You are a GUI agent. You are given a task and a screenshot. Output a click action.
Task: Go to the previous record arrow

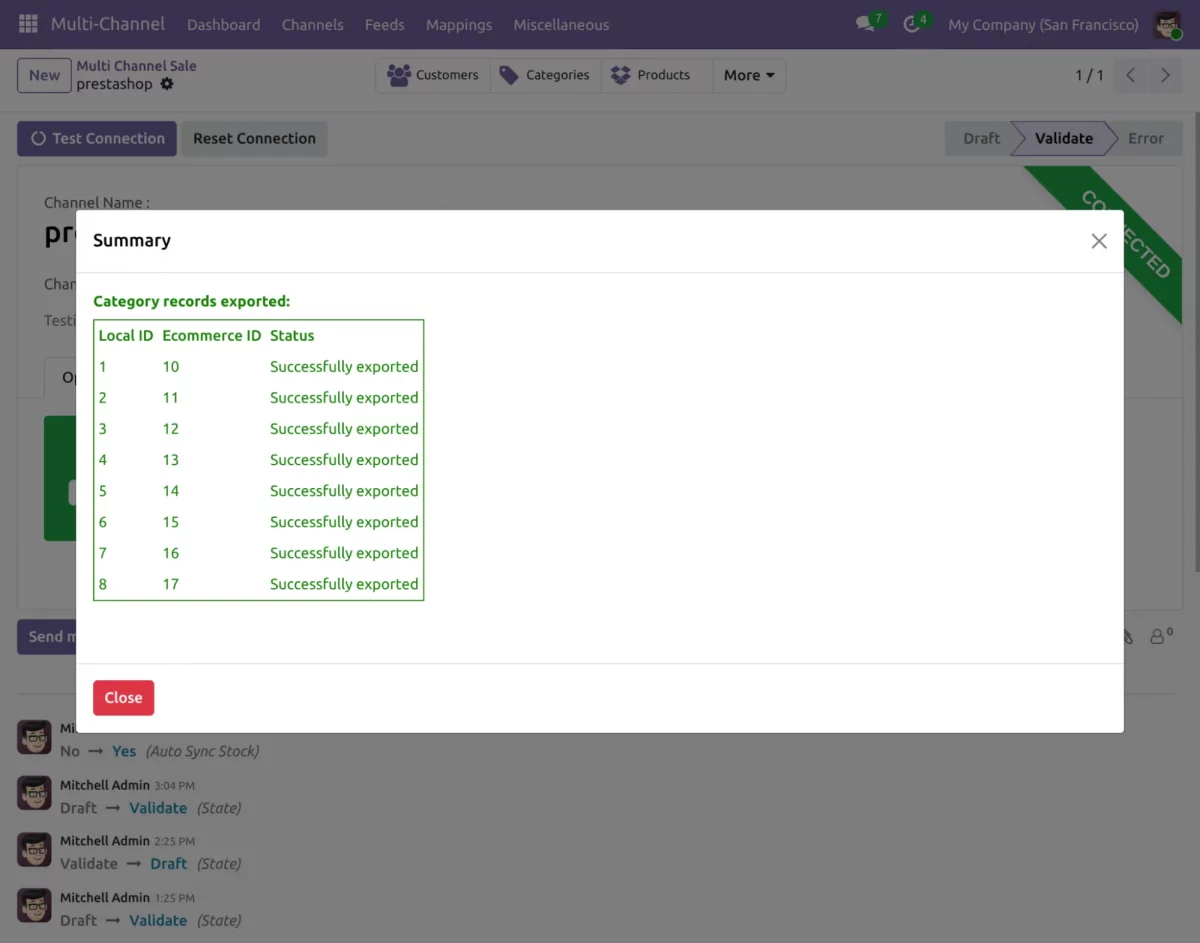click(x=1131, y=75)
